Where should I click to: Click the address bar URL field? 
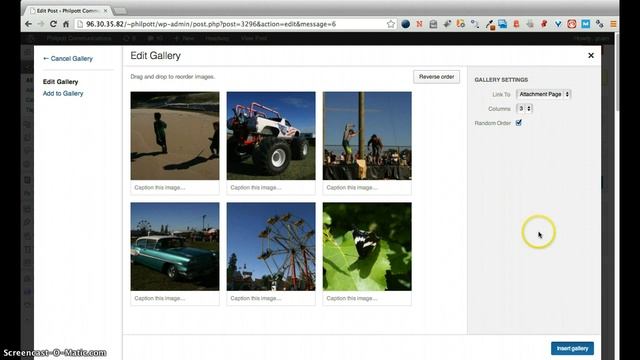(x=236, y=24)
